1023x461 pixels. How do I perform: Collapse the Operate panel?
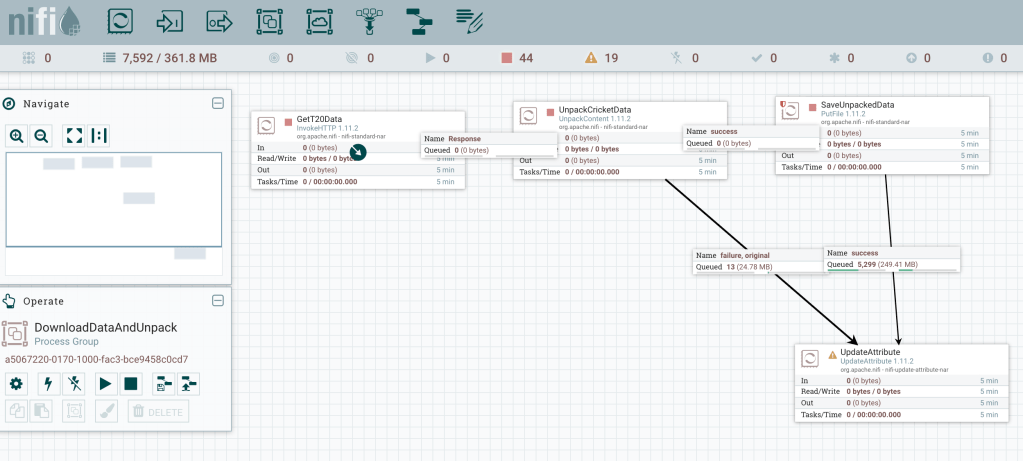coord(217,300)
